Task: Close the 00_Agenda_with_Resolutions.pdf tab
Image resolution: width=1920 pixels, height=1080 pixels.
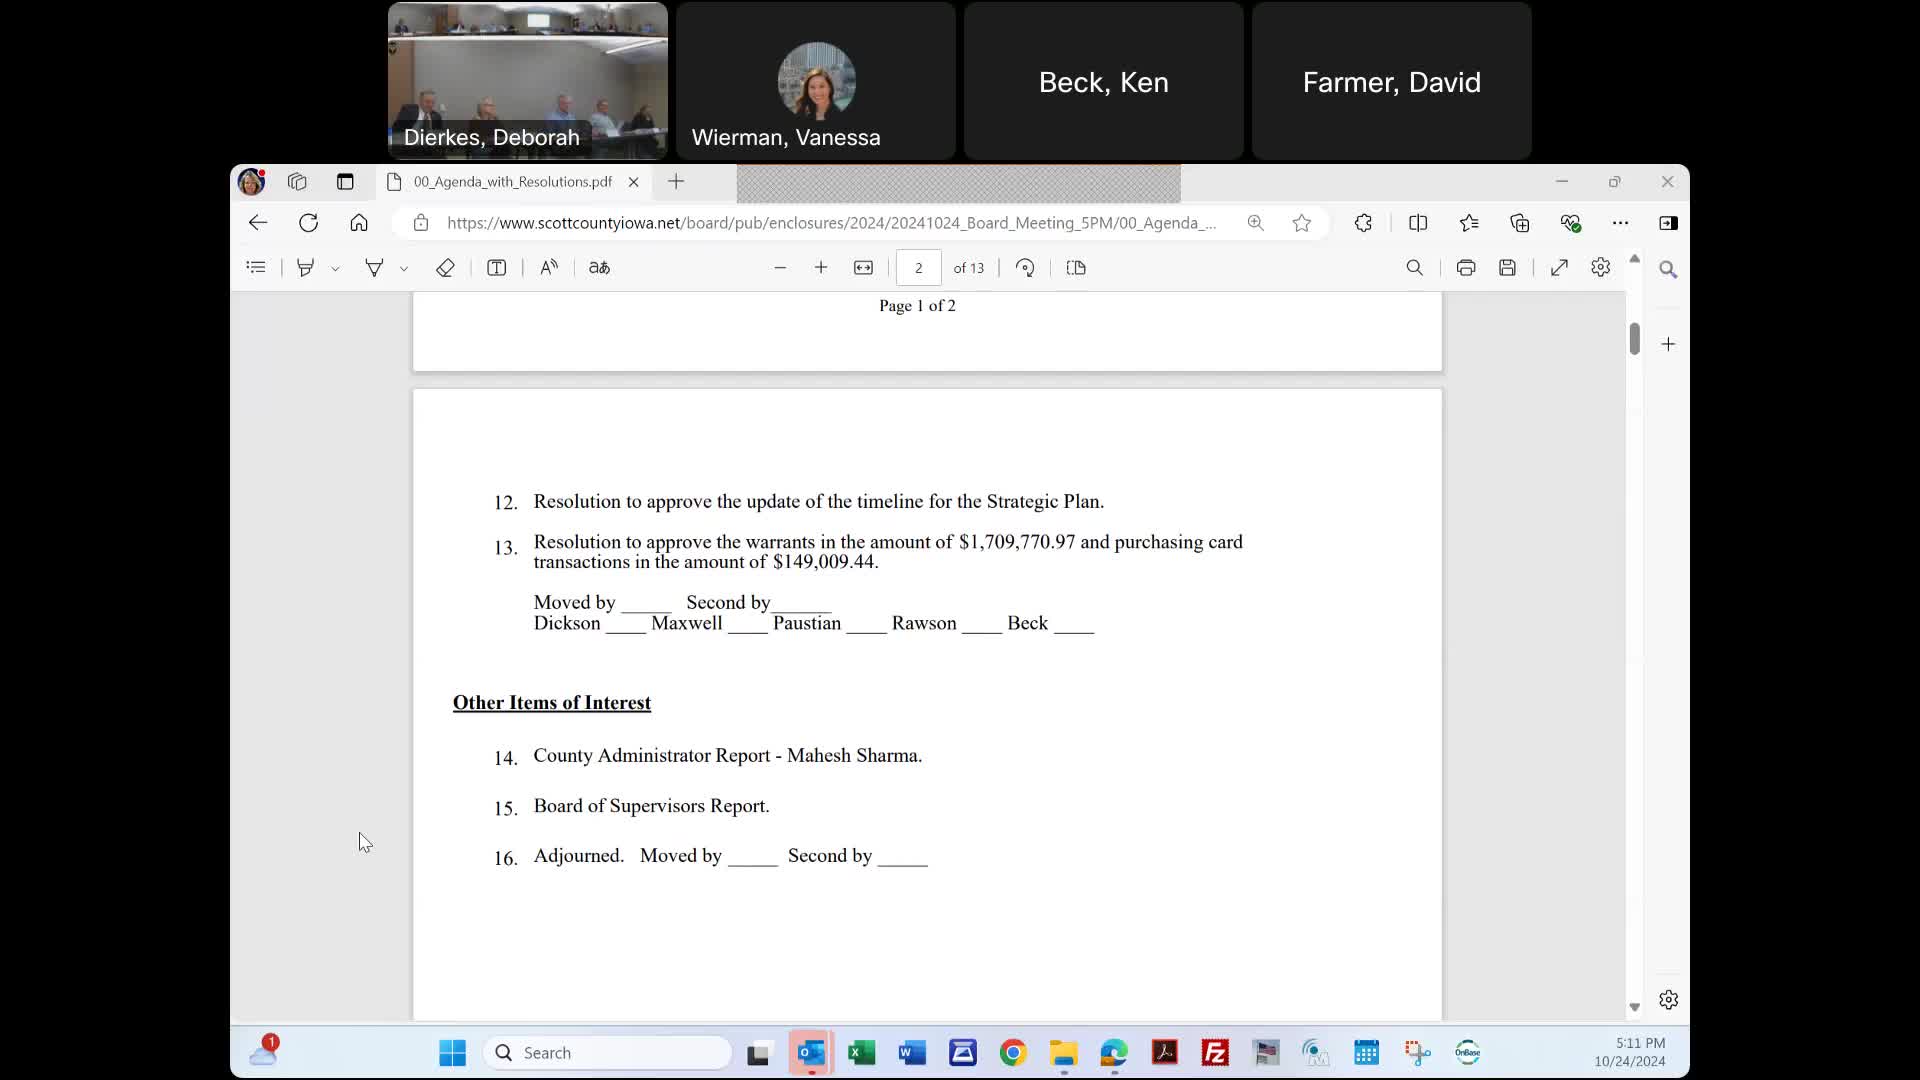Action: (x=633, y=181)
